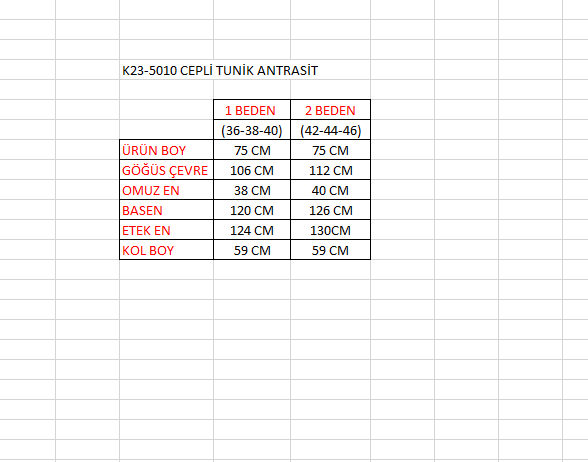The width and height of the screenshot is (588, 462).
Task: Select the GÖĞÜS ÇEVRE row label
Action: point(166,170)
